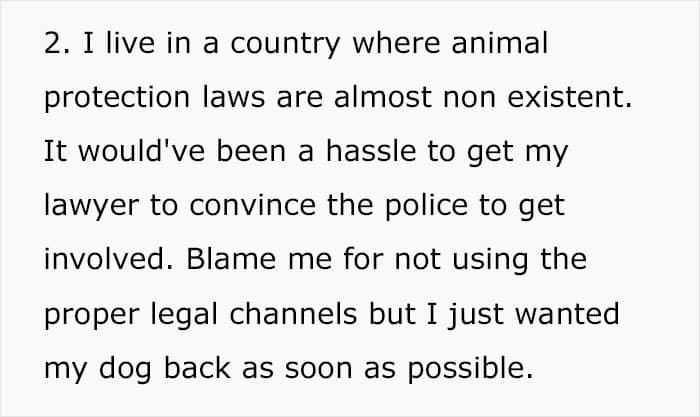The height and width of the screenshot is (417, 700).
Task: Click the word "channels" in sixth line
Action: click(x=293, y=314)
